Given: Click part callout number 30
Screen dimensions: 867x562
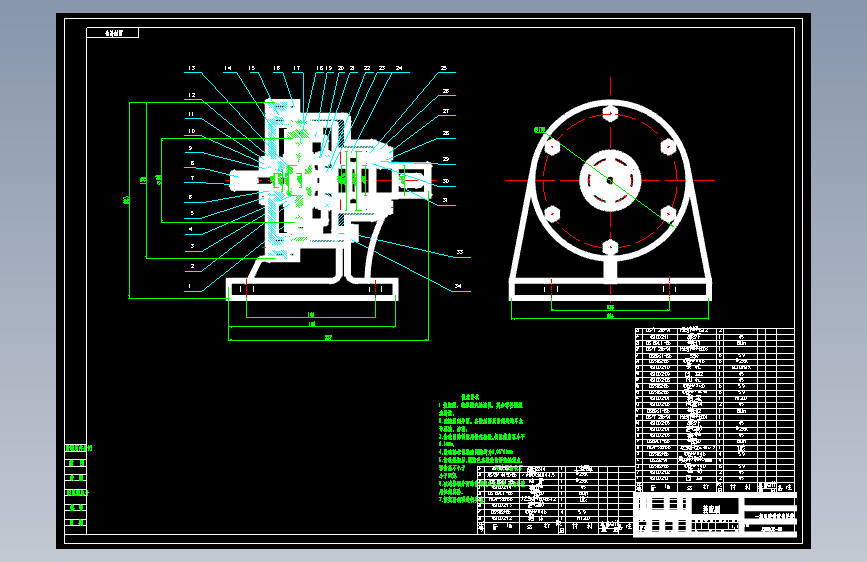Looking at the screenshot, I should tap(446, 181).
